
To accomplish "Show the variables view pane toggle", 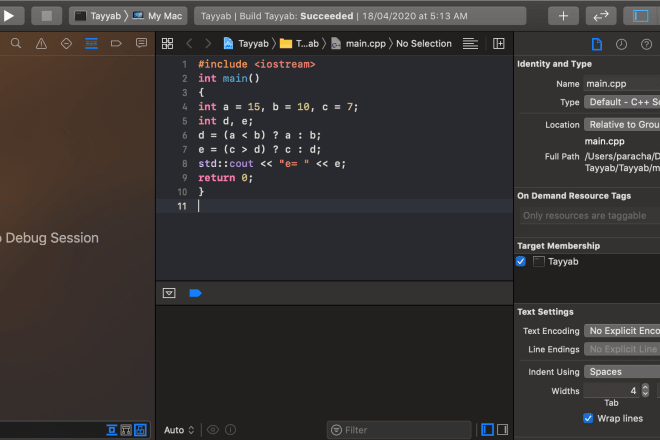I will pos(487,430).
